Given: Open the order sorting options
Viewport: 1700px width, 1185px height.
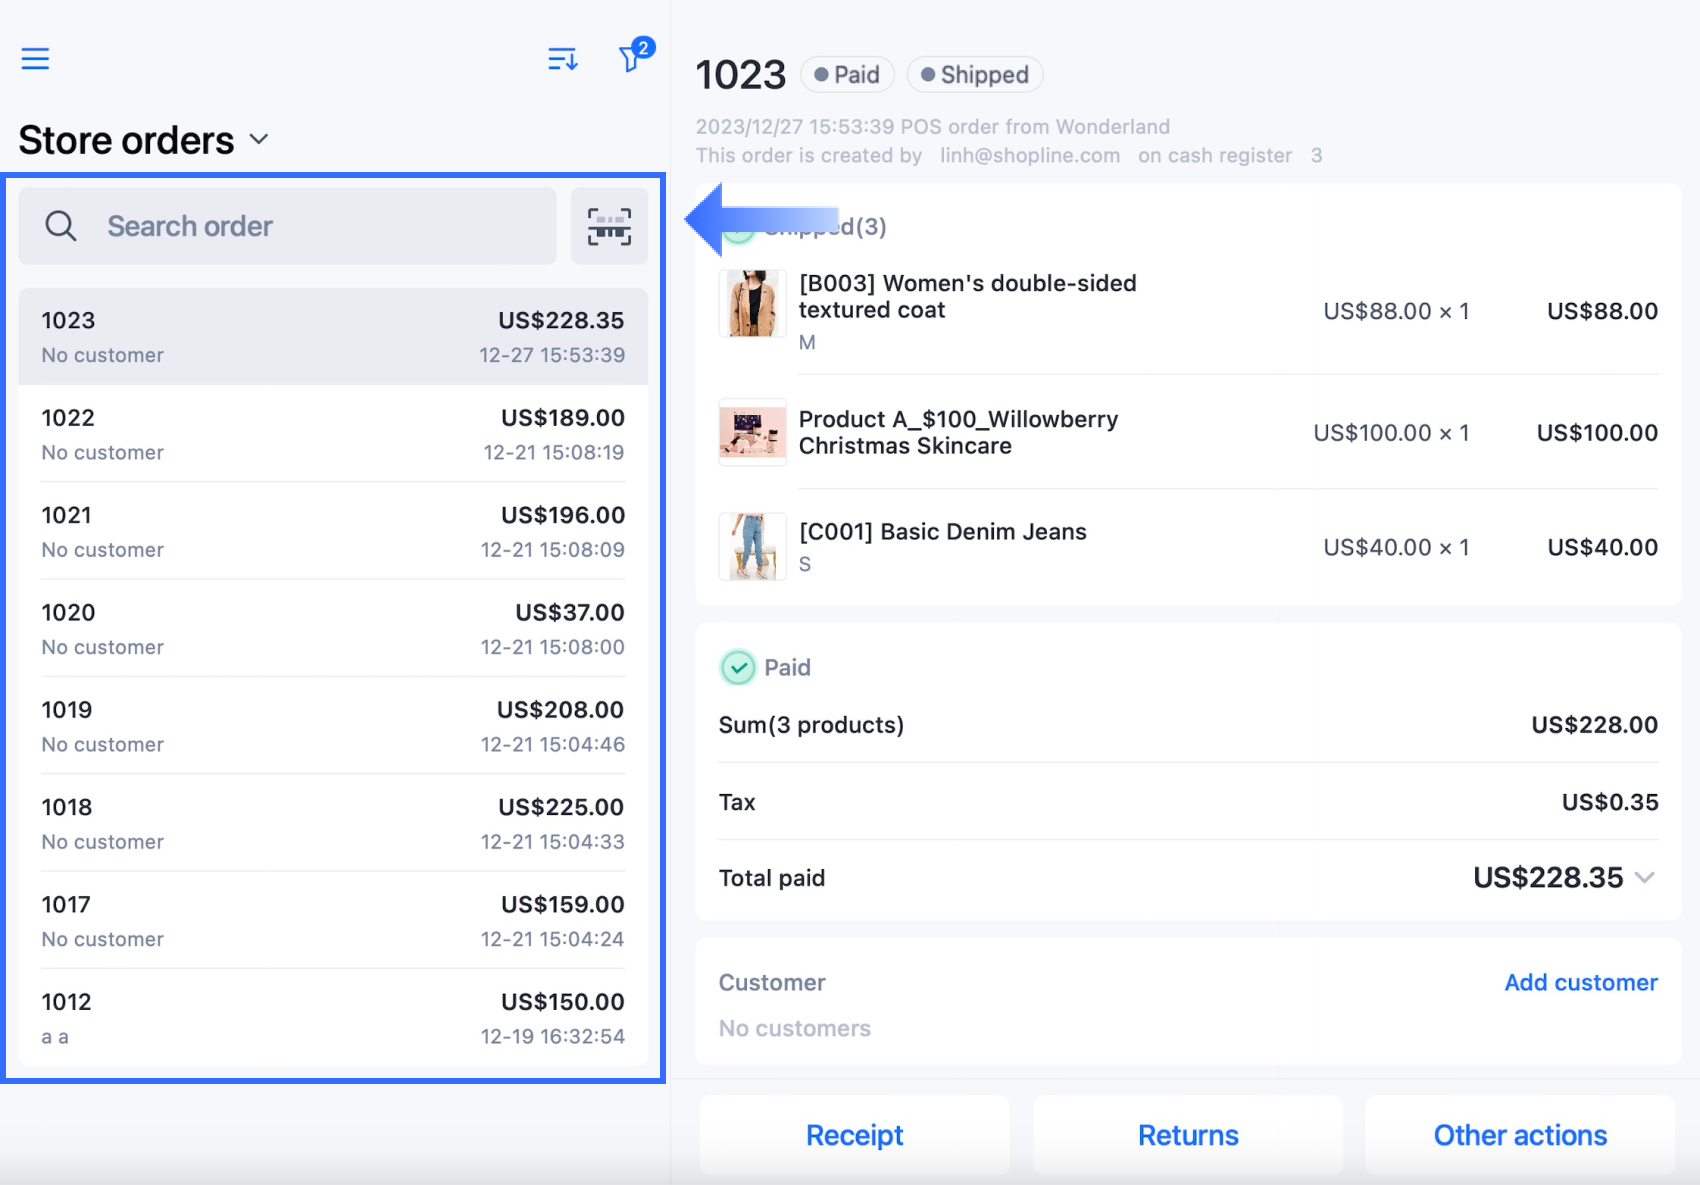Looking at the screenshot, I should click(563, 59).
